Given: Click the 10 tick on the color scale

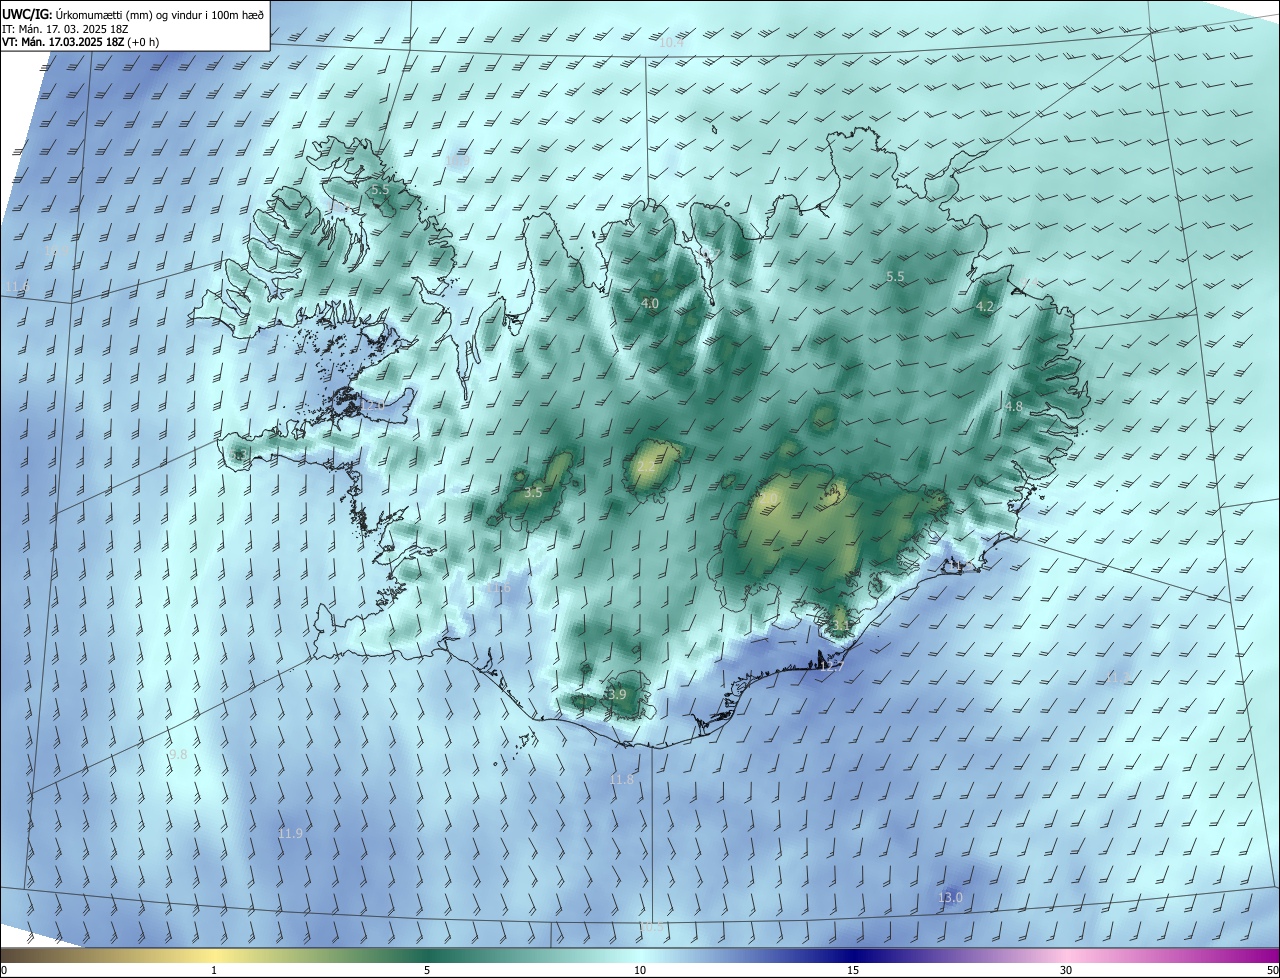Looking at the screenshot, I should pos(640,970).
